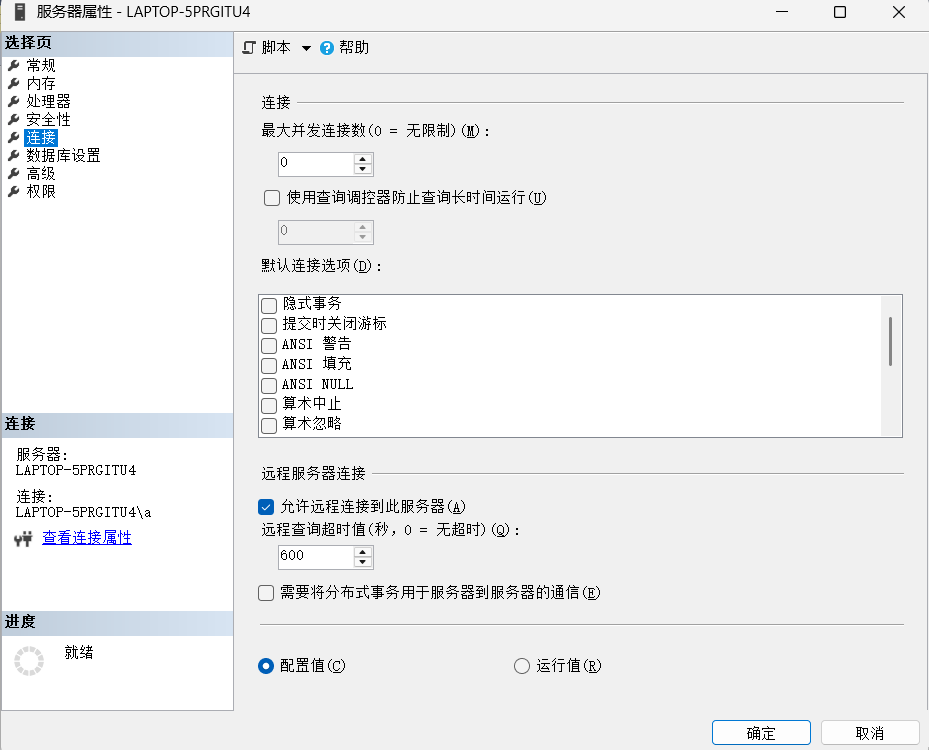Image resolution: width=929 pixels, height=750 pixels.
Task: Enable the ANSI NULL checkbox
Action: [269, 385]
